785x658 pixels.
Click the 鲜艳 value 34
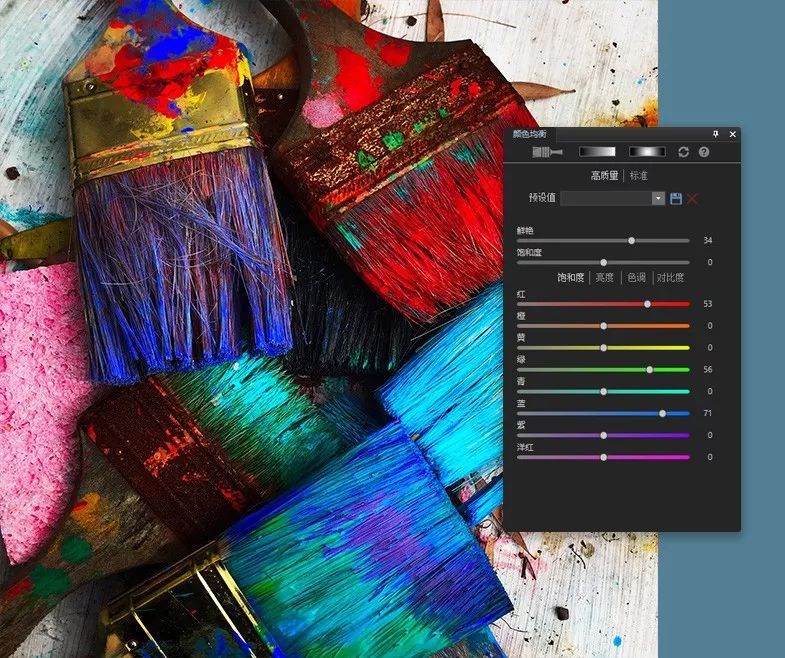(707, 241)
